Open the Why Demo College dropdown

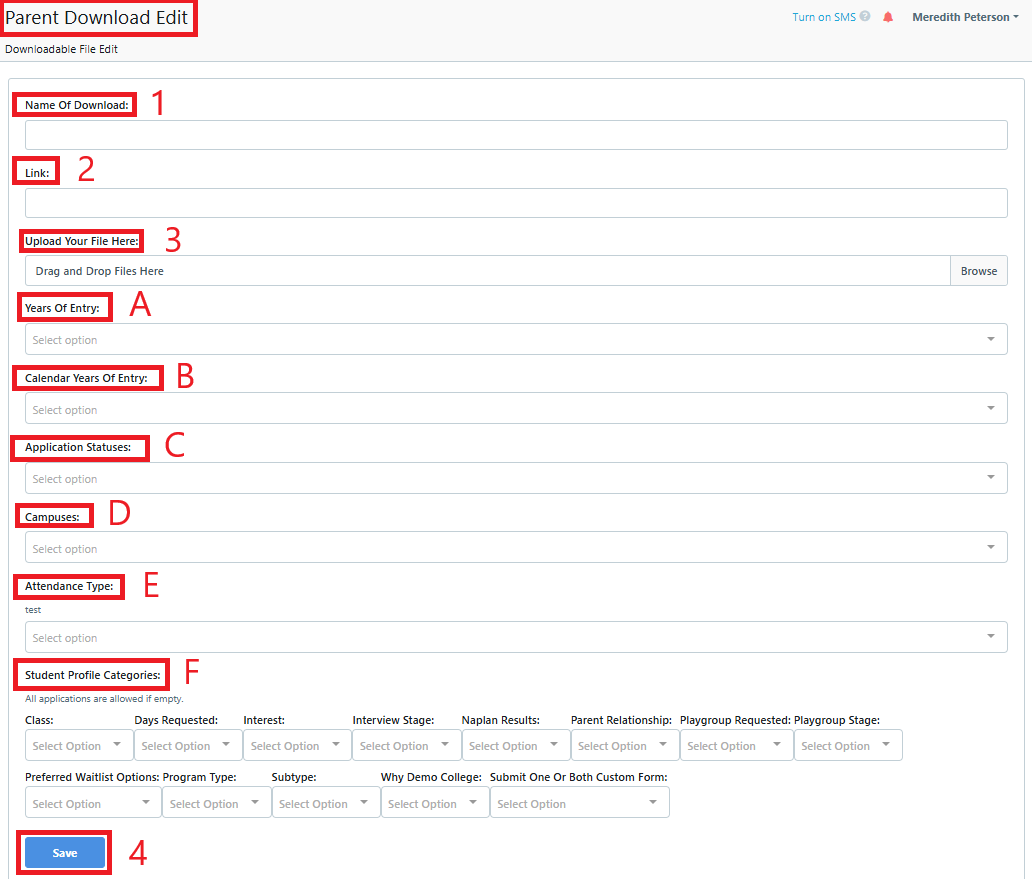pos(434,802)
